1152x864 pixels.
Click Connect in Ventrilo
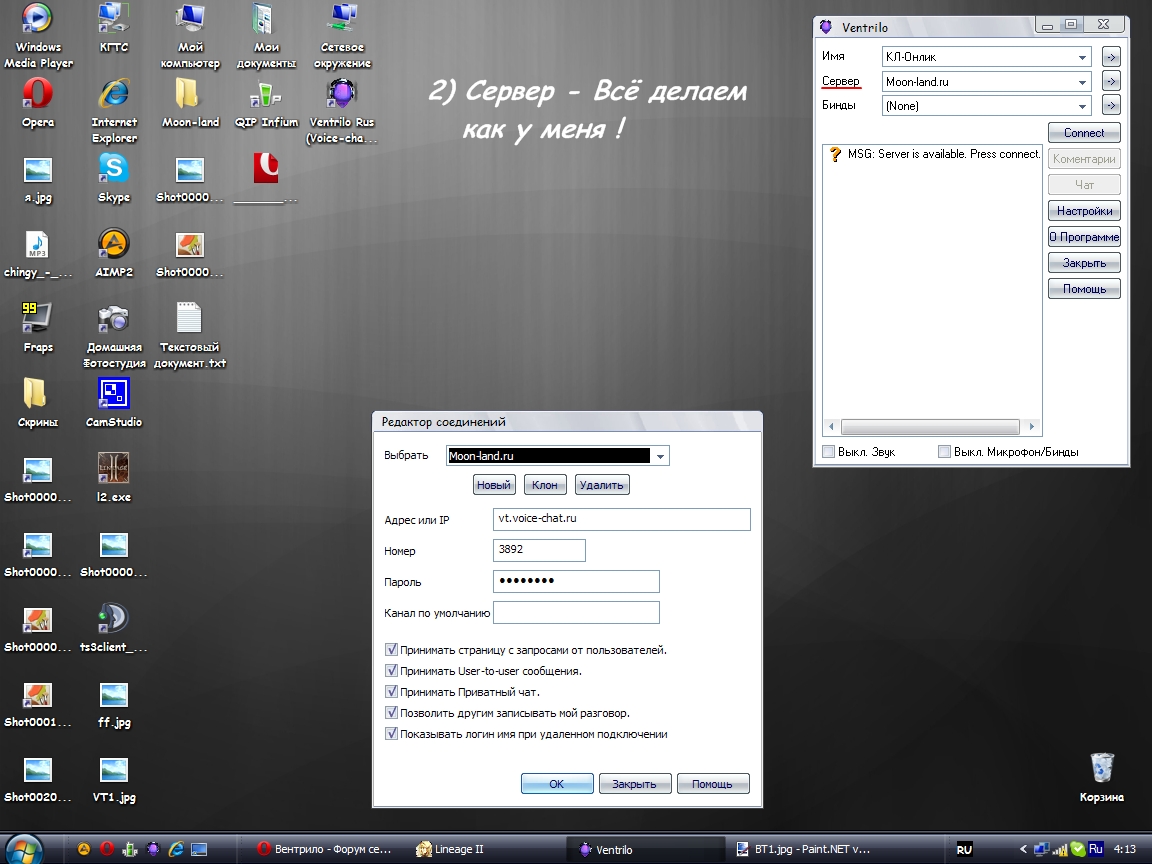[x=1084, y=133]
